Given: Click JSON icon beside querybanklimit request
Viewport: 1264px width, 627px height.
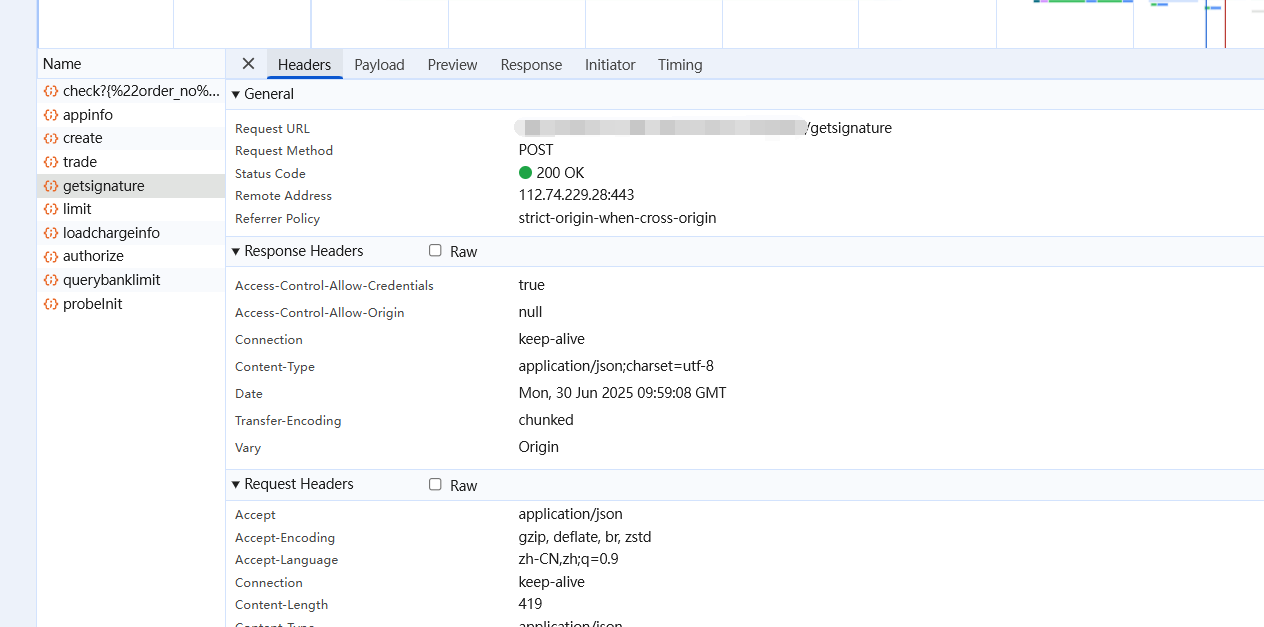Looking at the screenshot, I should coord(51,280).
